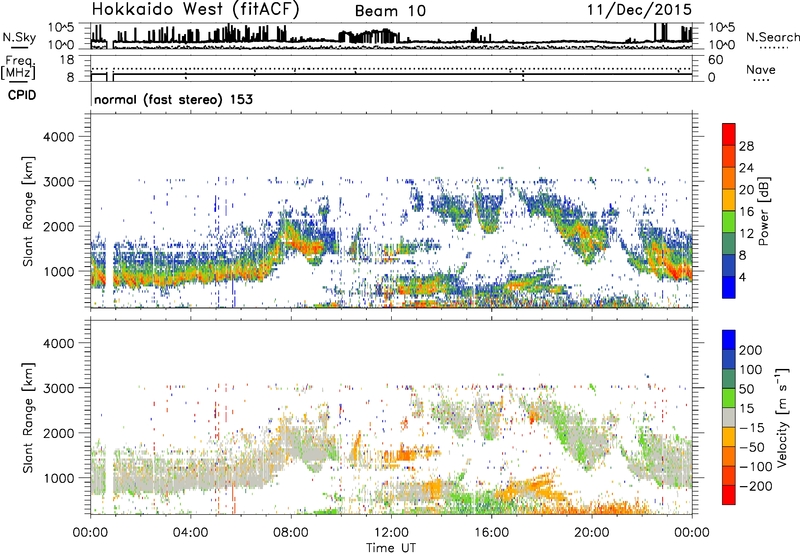Click the '2000' tick in the velocity panel

click(x=59, y=433)
